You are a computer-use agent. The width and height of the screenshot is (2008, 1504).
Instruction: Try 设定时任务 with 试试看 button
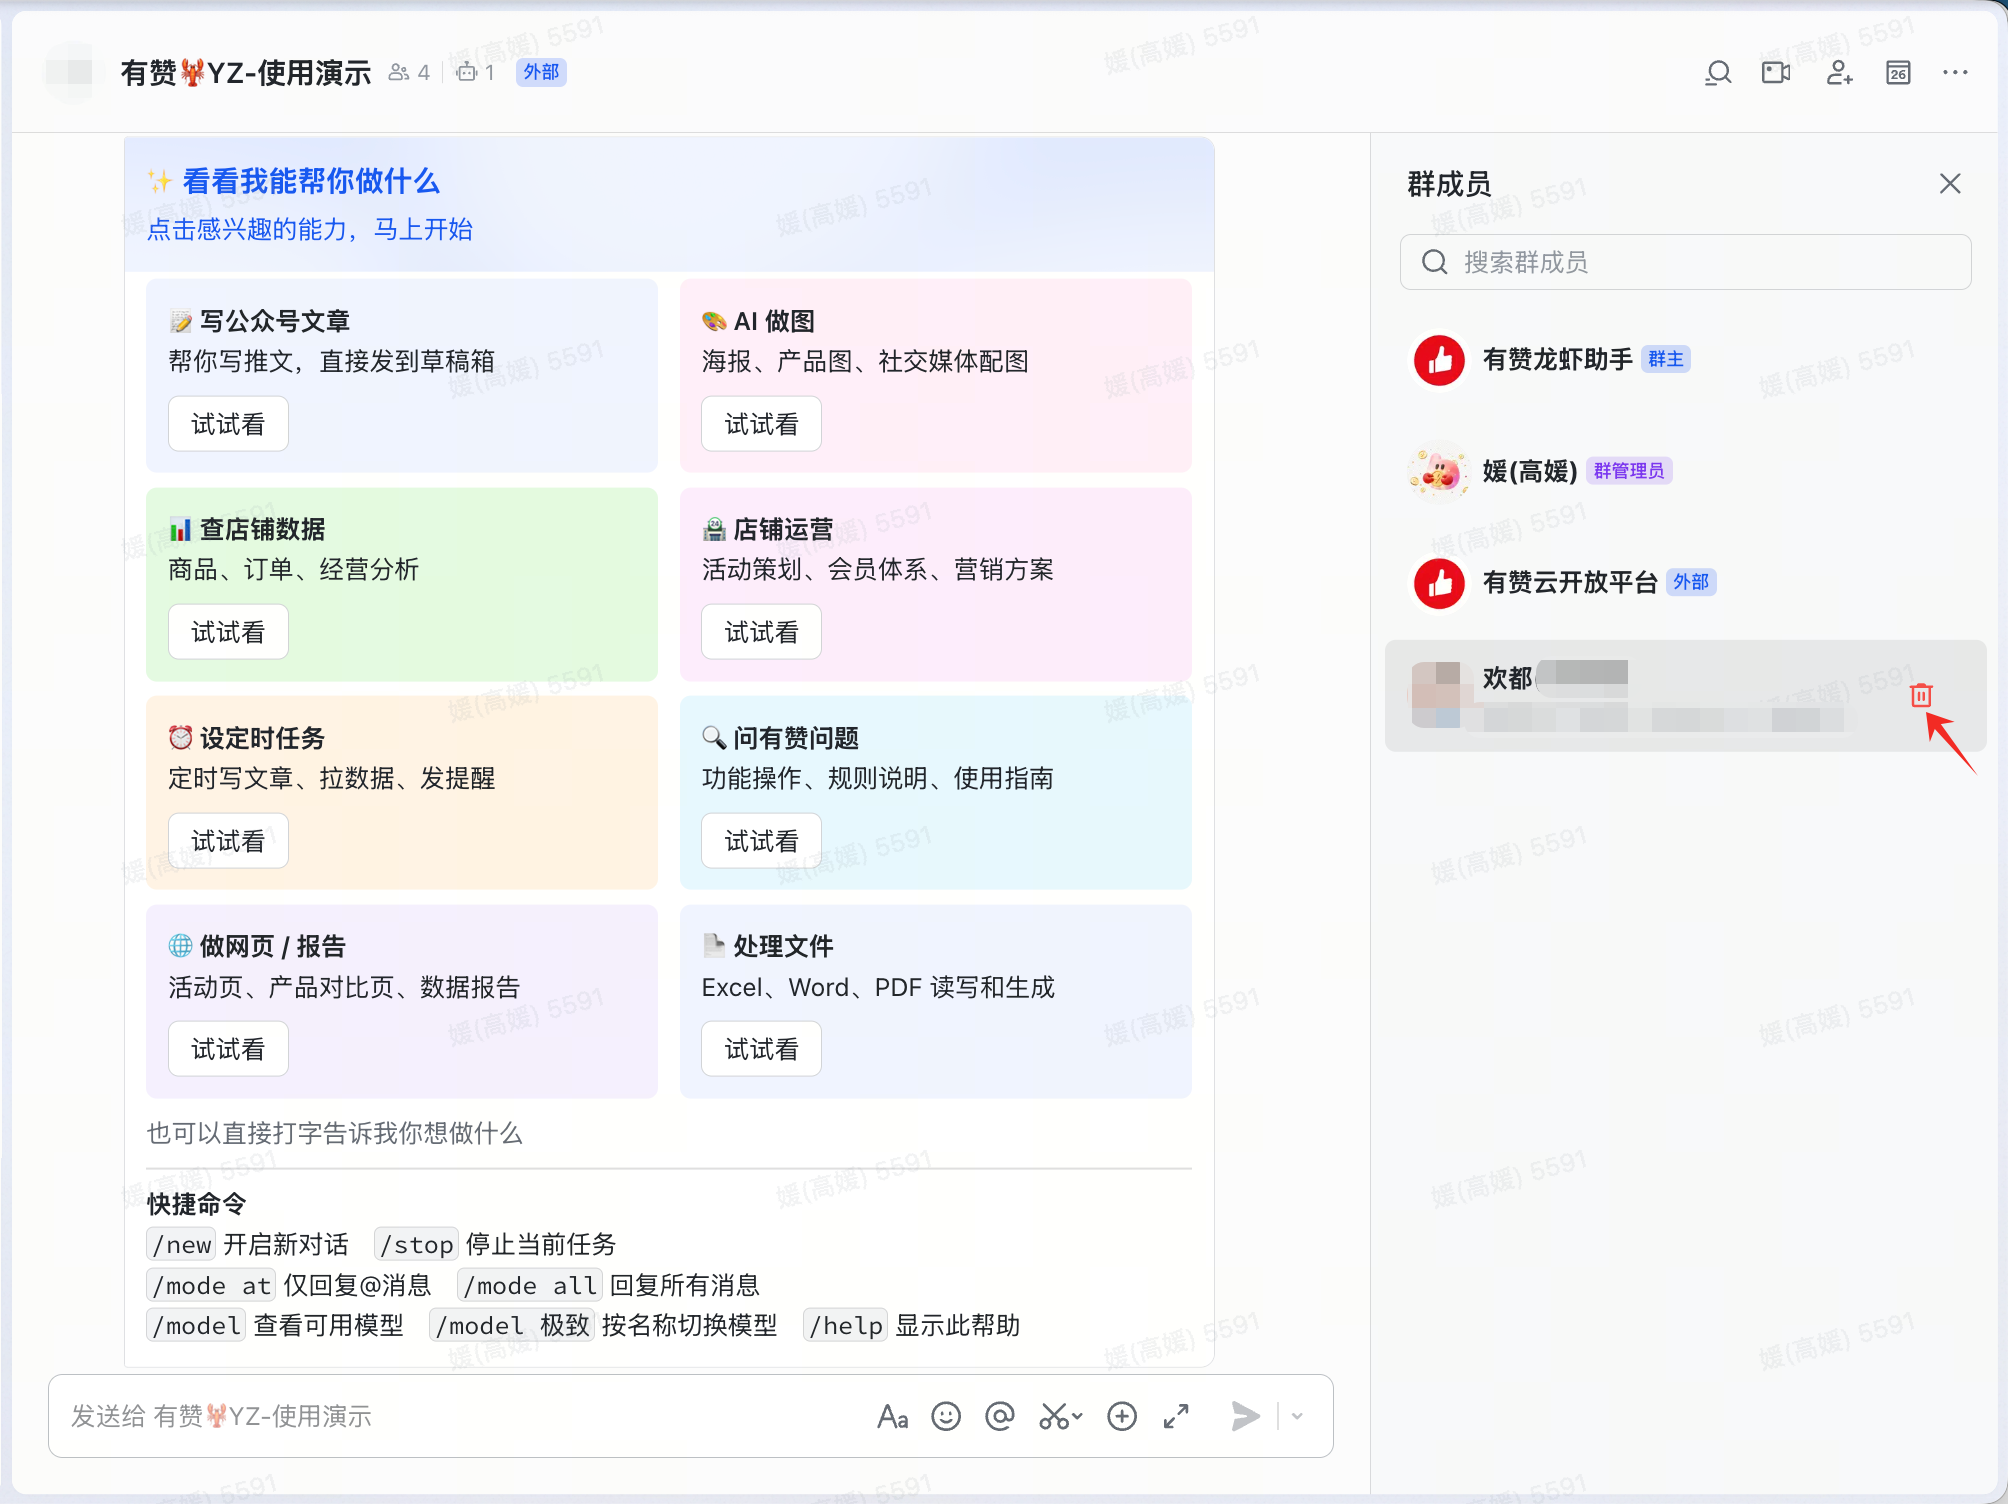(x=228, y=841)
